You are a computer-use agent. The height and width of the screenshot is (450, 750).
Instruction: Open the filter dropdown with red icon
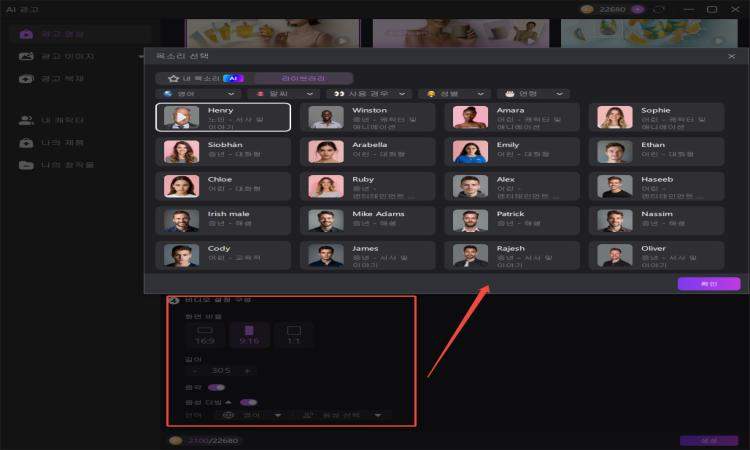click(x=283, y=94)
